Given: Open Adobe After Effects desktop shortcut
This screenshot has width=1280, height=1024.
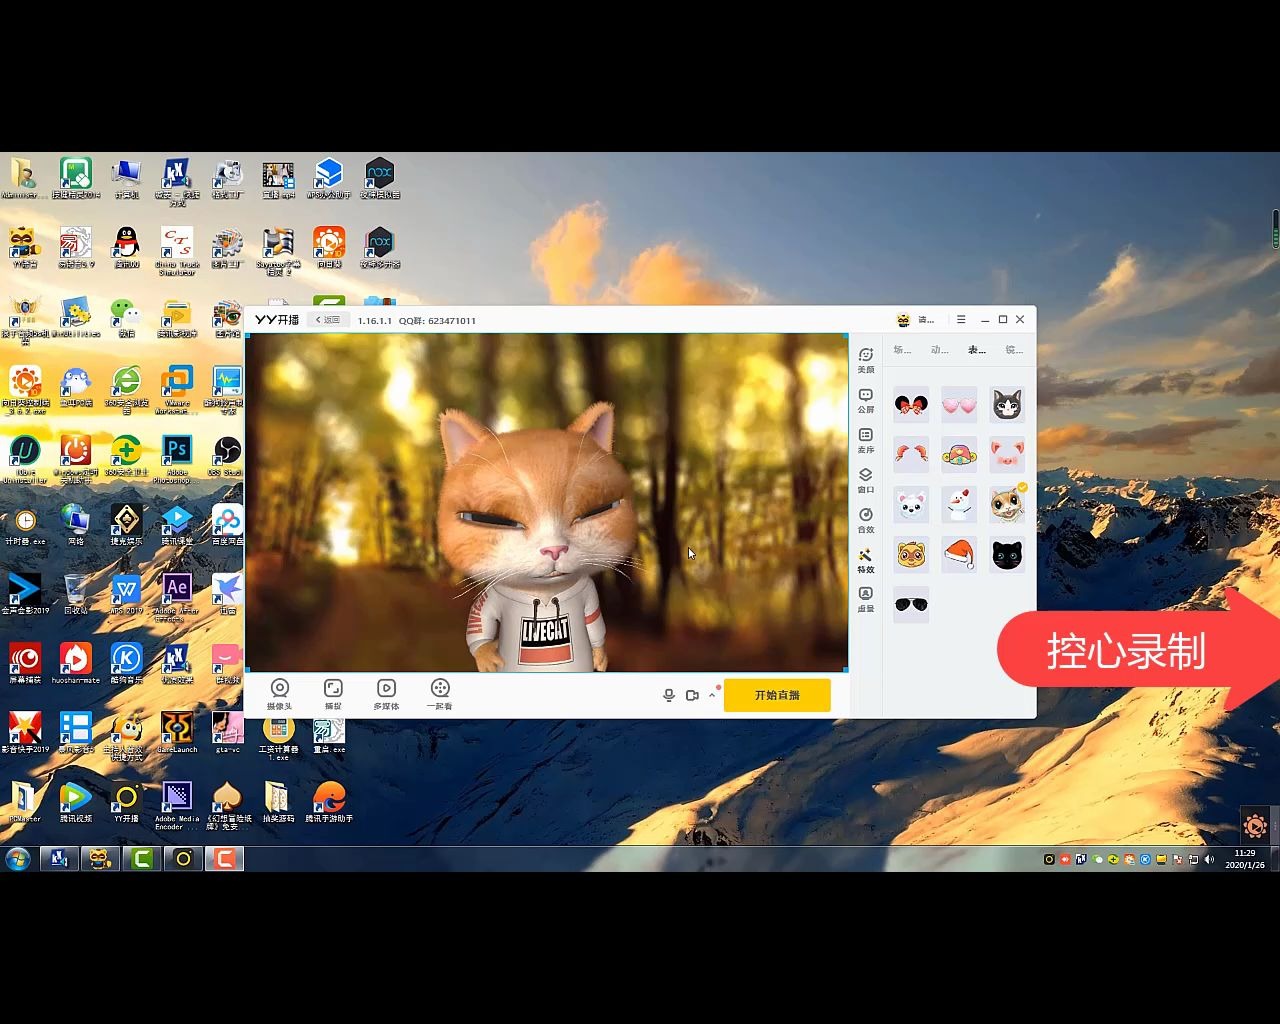Looking at the screenshot, I should pos(177,596).
